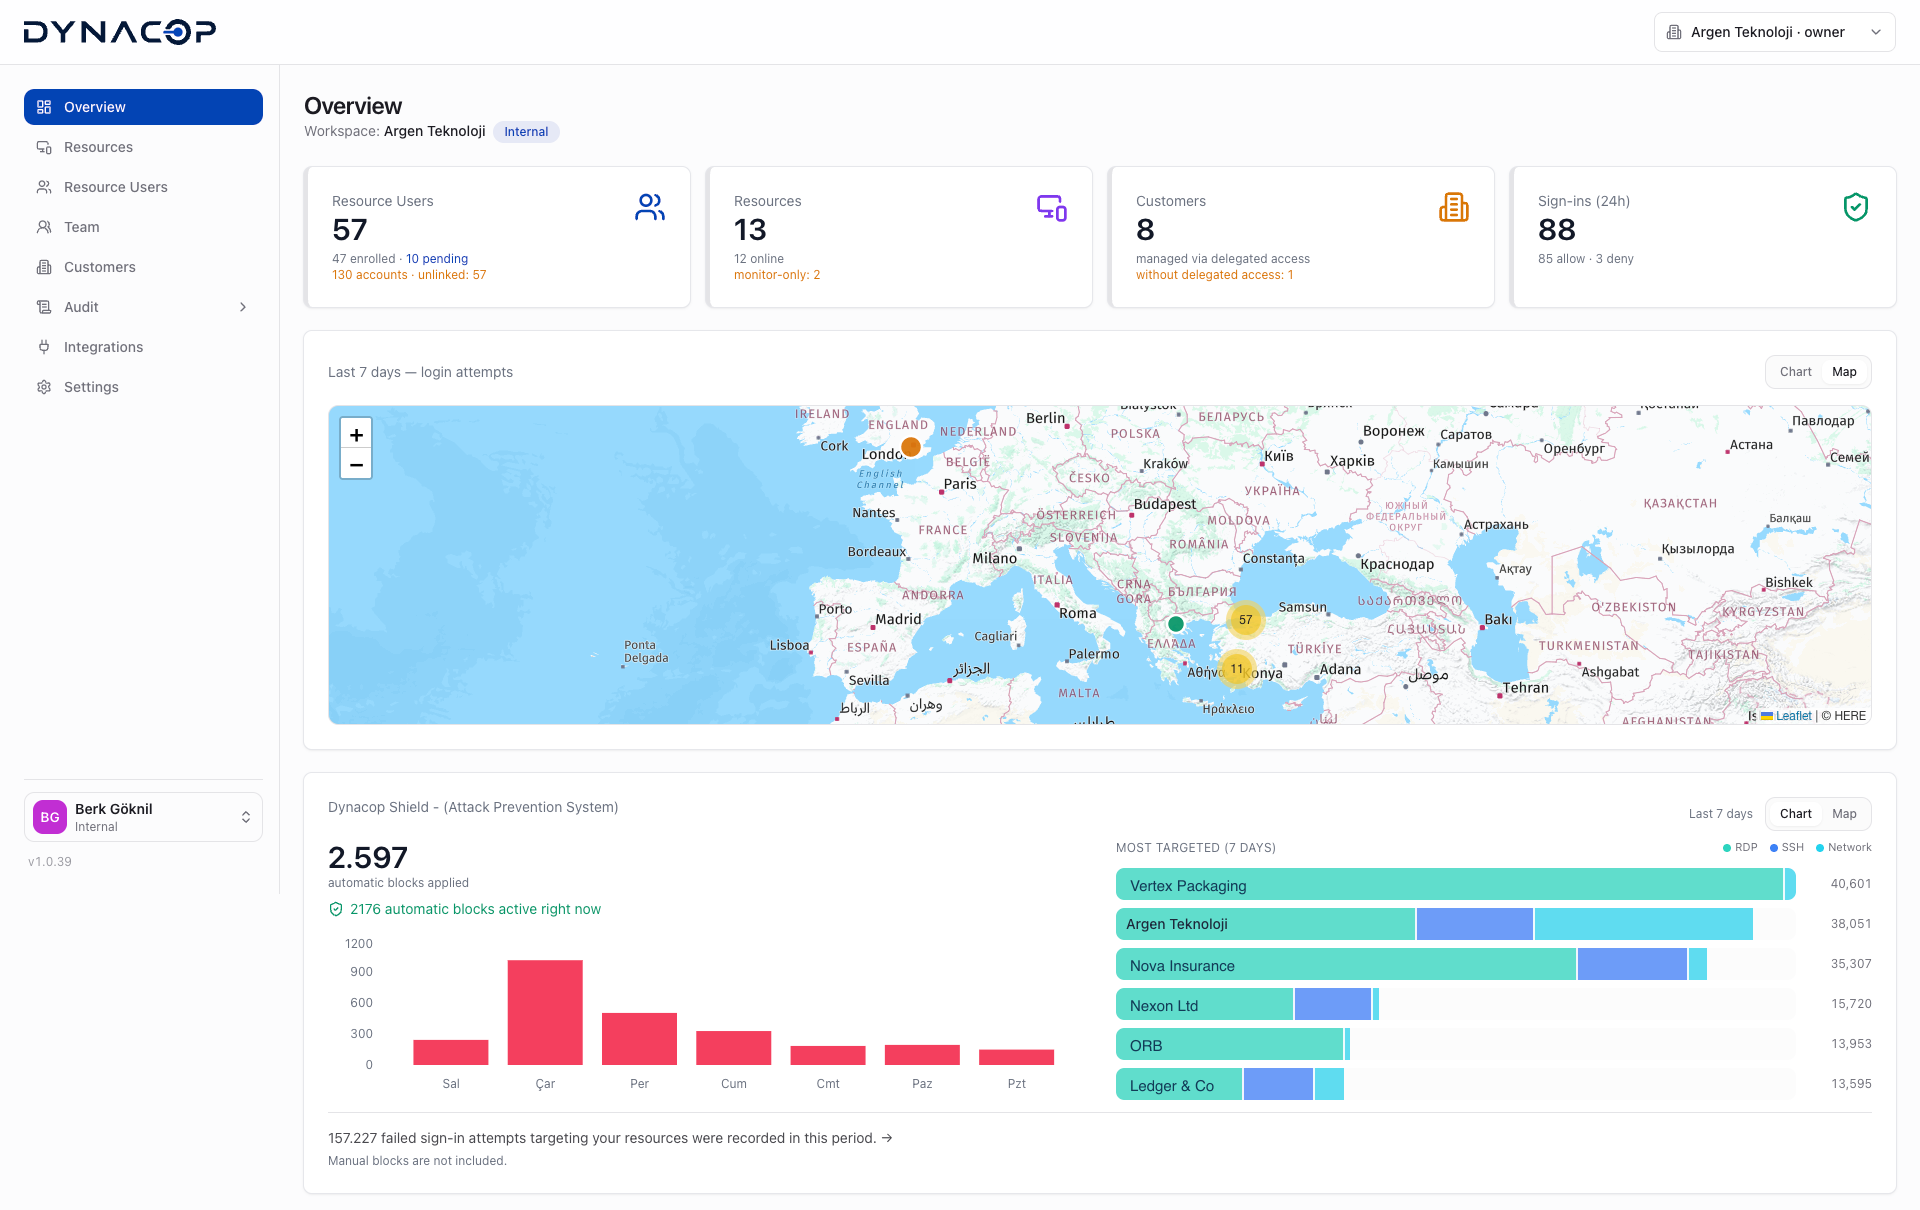The width and height of the screenshot is (1920, 1210).
Task: Click the Overview grid icon in sidebar
Action: pyautogui.click(x=44, y=107)
